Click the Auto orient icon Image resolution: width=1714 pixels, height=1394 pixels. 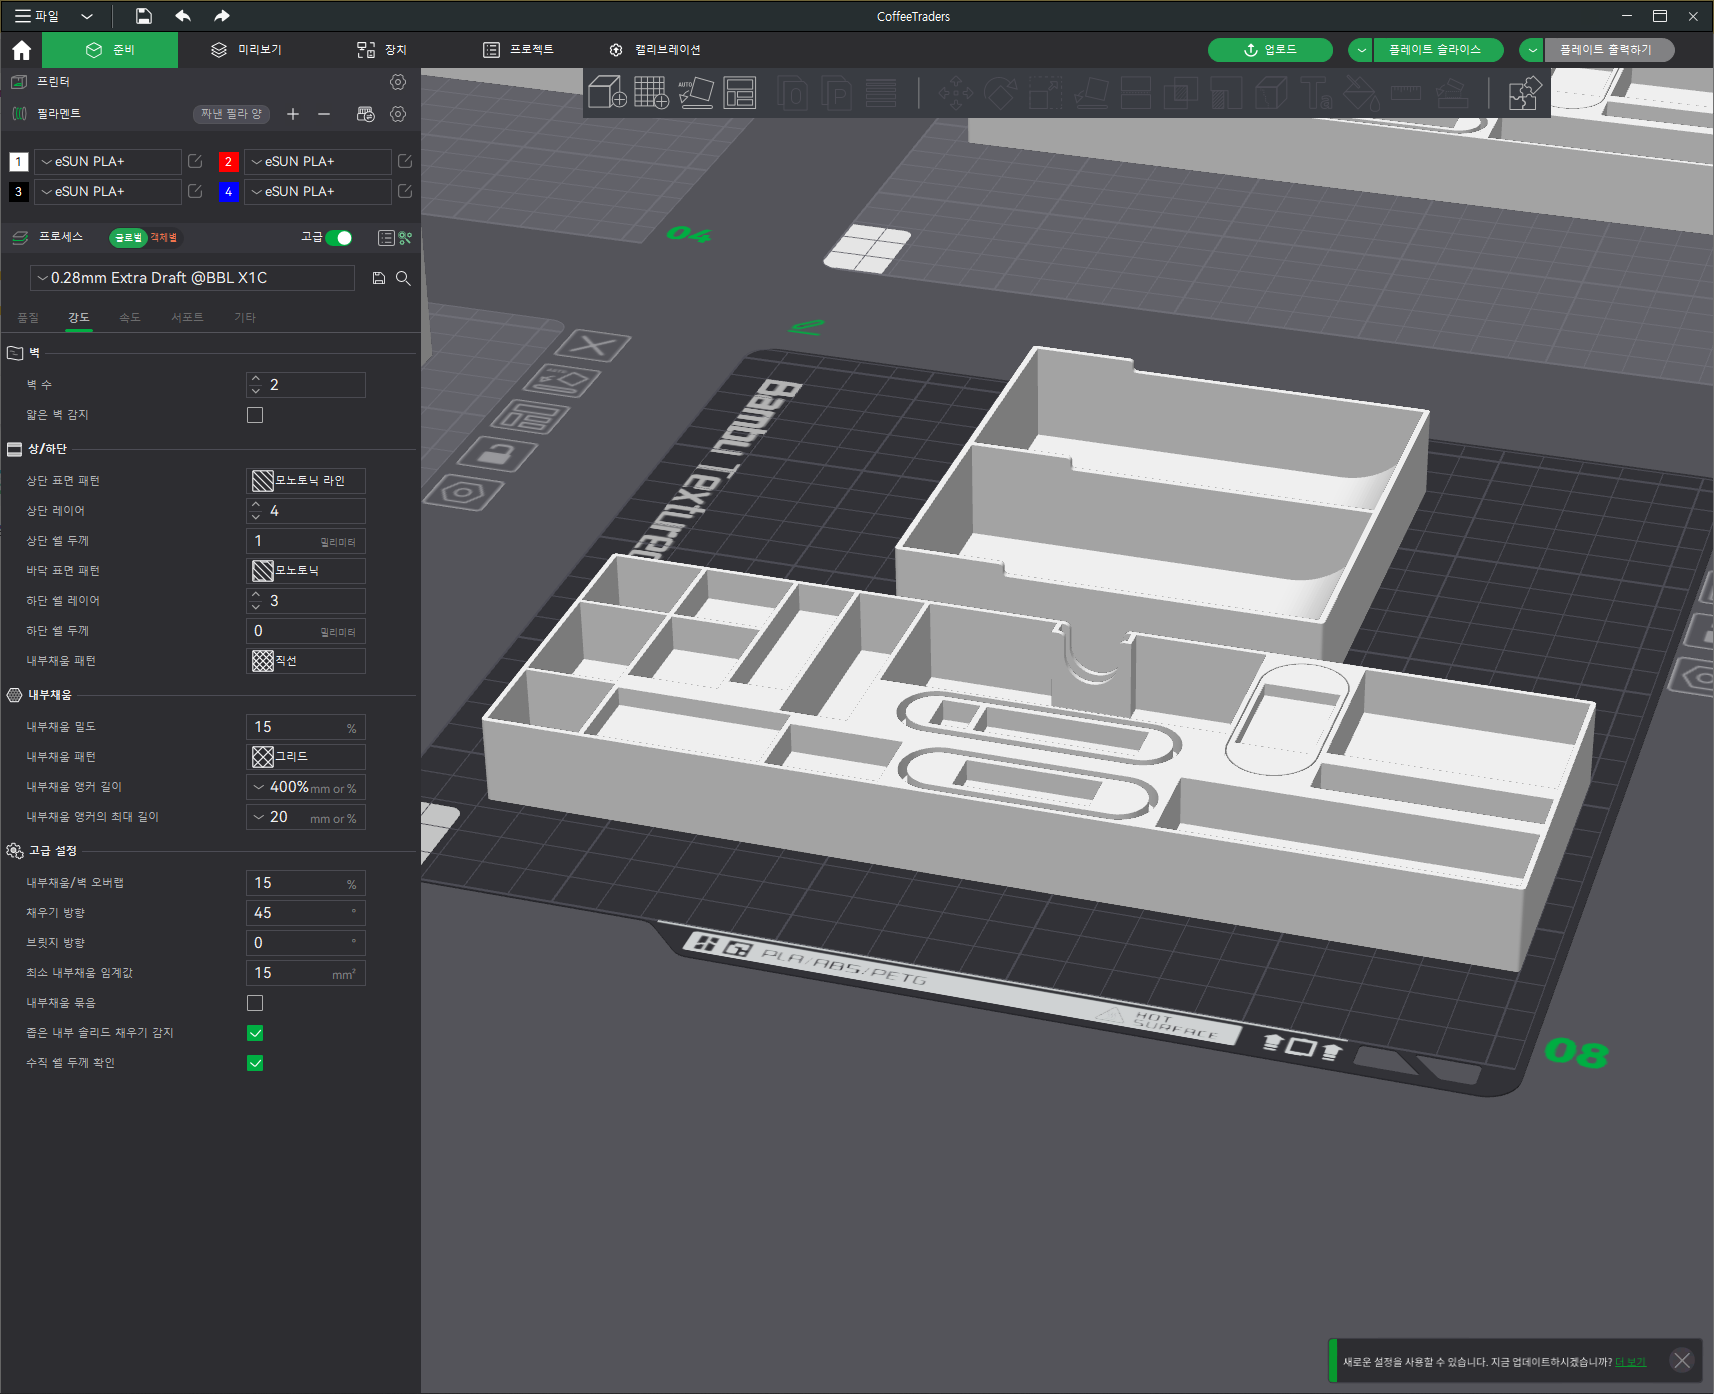coord(695,93)
